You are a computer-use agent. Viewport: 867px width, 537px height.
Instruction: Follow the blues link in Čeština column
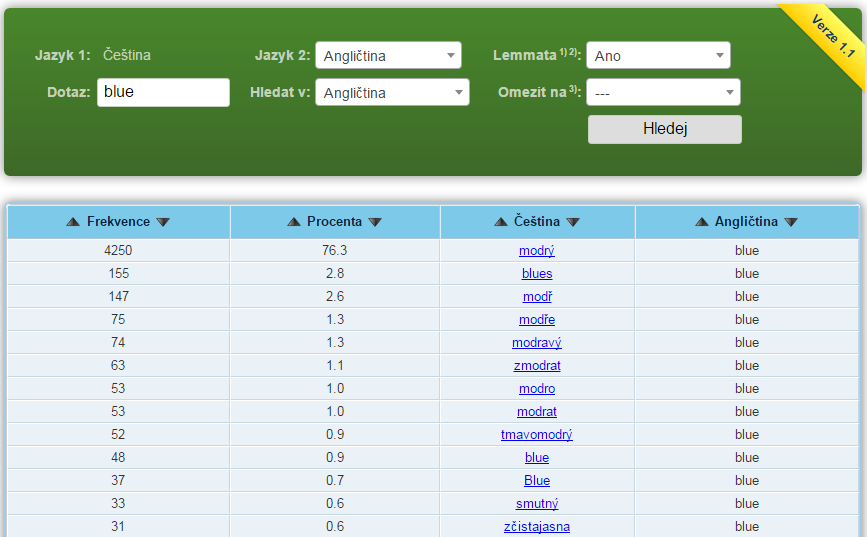pos(537,274)
